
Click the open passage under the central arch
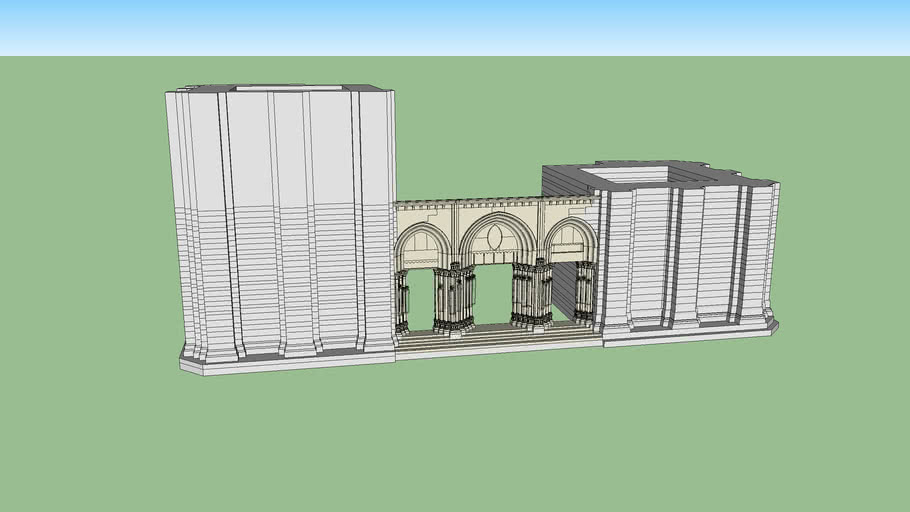tap(492, 295)
